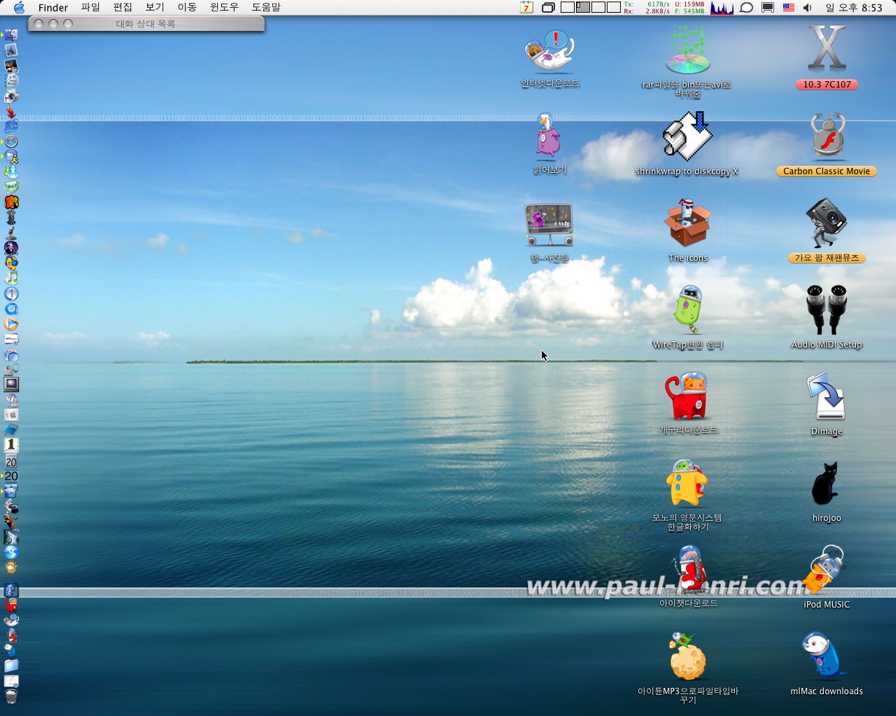The width and height of the screenshot is (896, 716).
Task: Open the Carbon Classic Movie icon
Action: 826,138
